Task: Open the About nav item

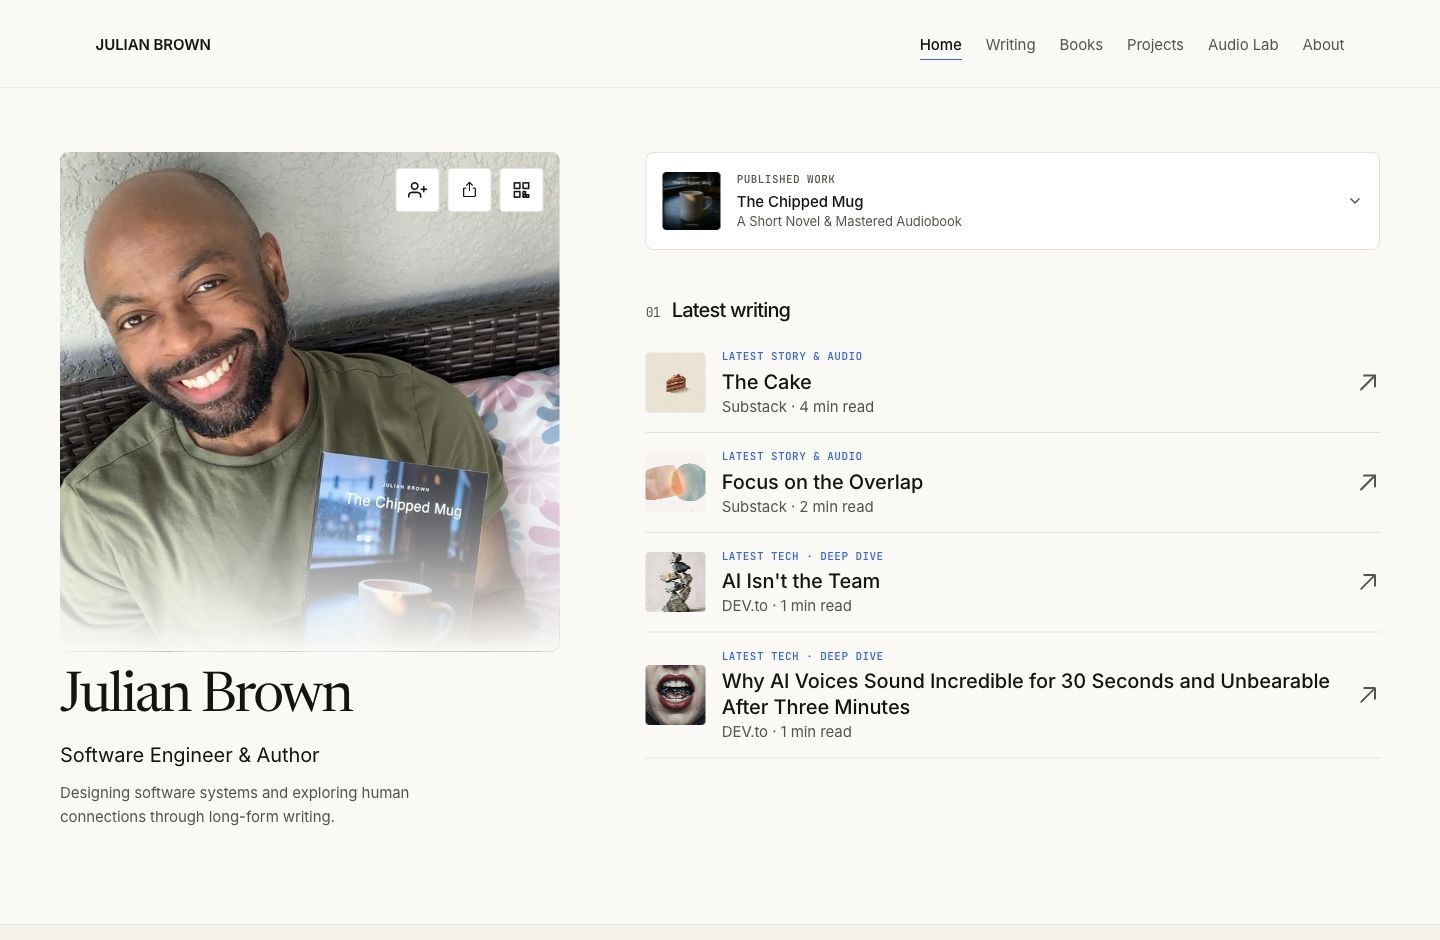Action: pos(1323,45)
